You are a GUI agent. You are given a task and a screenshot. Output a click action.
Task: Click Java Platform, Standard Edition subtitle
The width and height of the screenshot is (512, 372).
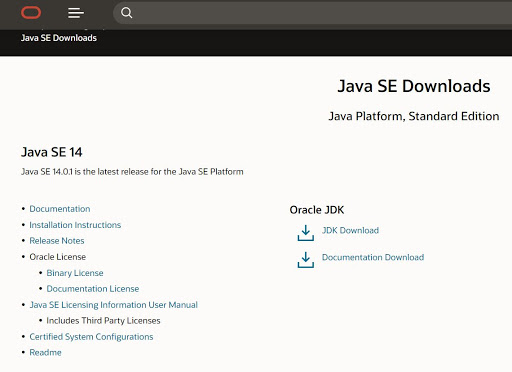pos(414,116)
